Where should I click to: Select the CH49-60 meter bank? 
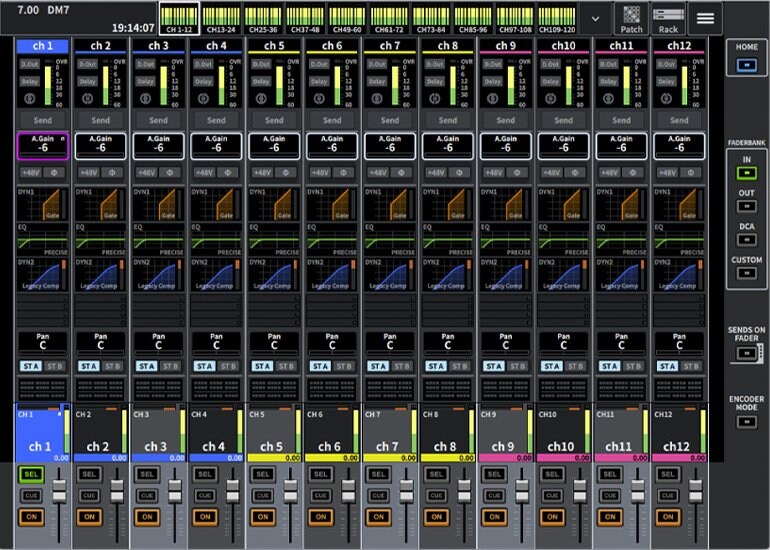coord(347,19)
